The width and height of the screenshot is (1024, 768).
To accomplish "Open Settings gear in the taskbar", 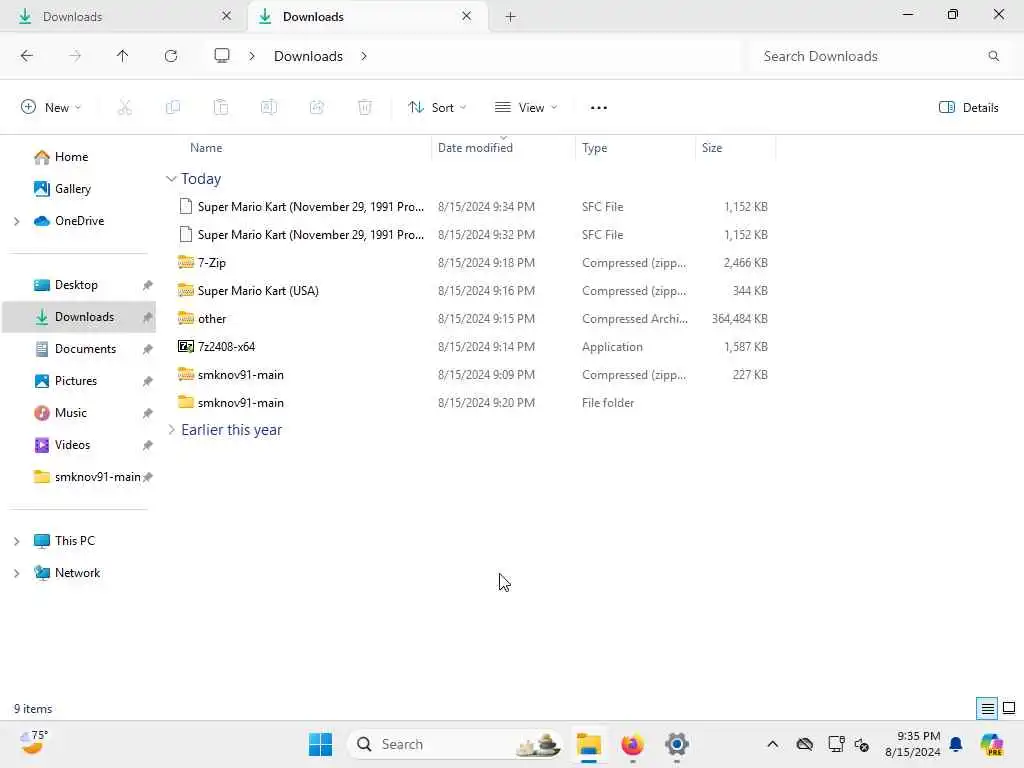I will click(x=677, y=744).
